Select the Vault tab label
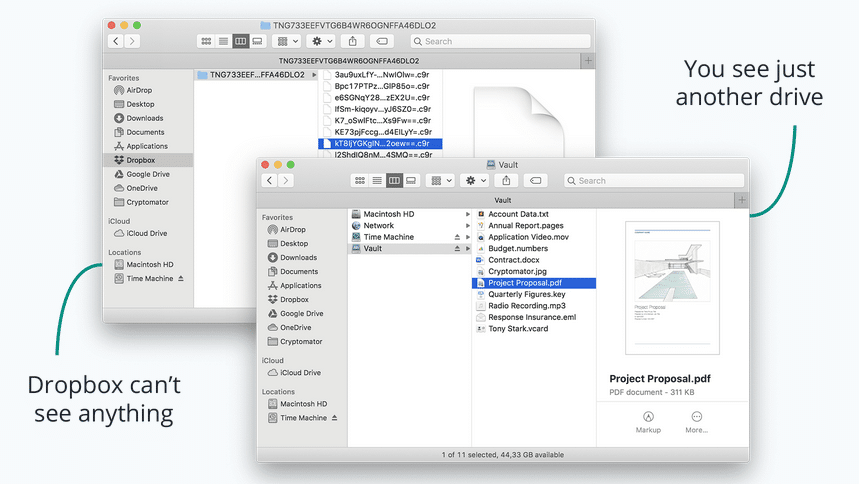 [502, 200]
